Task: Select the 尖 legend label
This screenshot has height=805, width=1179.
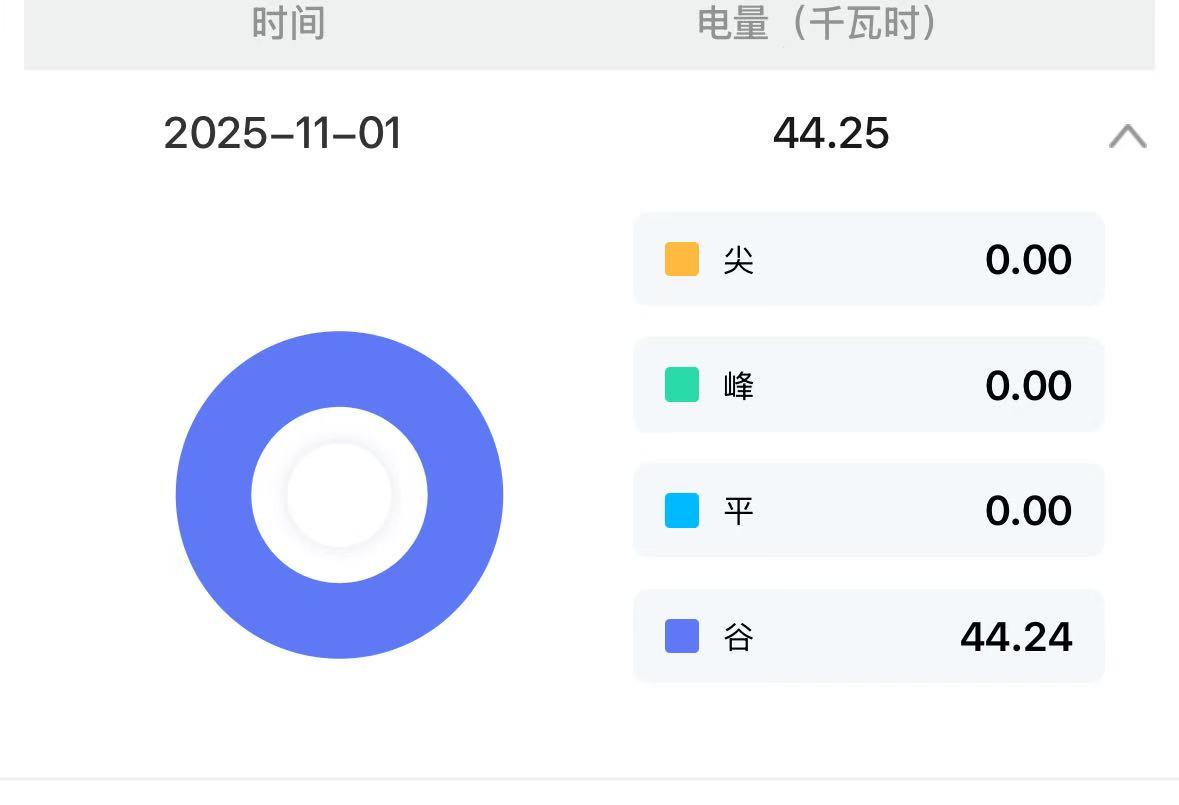Action: (739, 260)
